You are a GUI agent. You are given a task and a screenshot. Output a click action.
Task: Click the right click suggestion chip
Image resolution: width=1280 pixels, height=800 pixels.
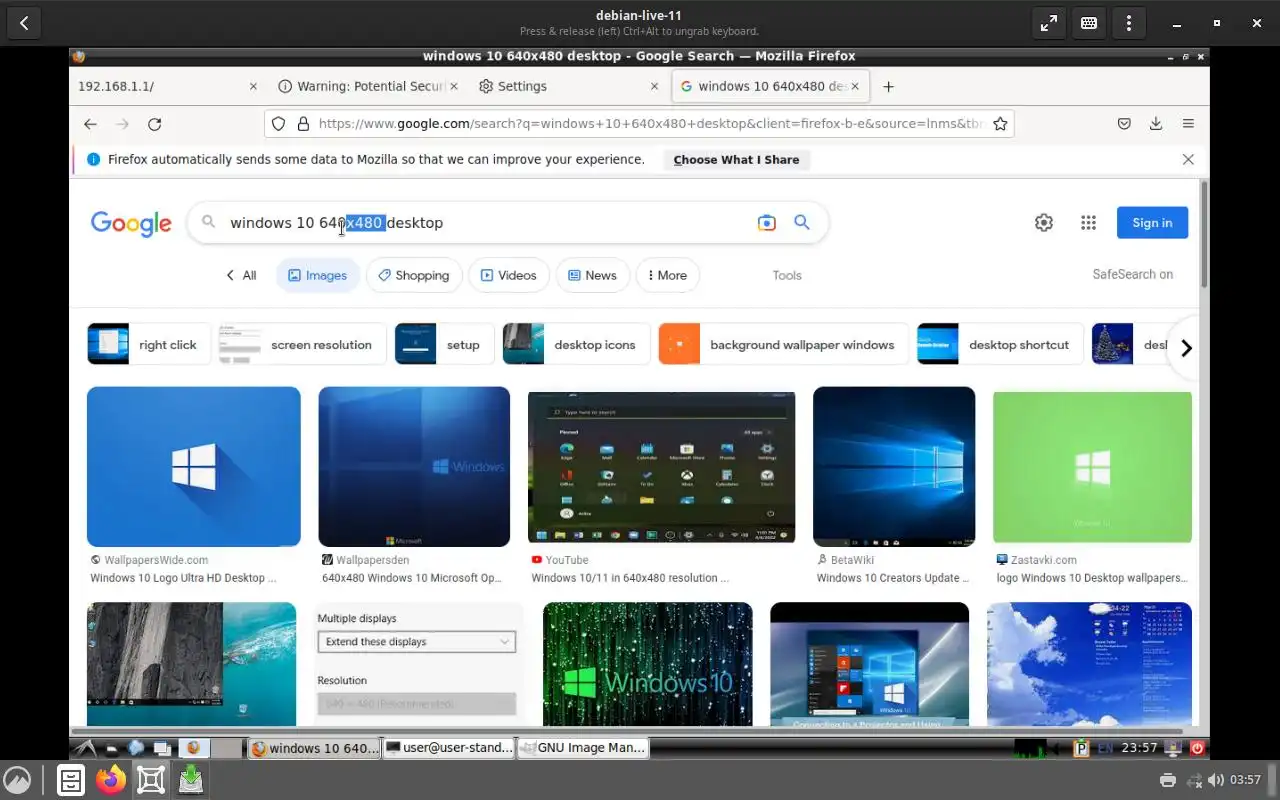click(149, 345)
